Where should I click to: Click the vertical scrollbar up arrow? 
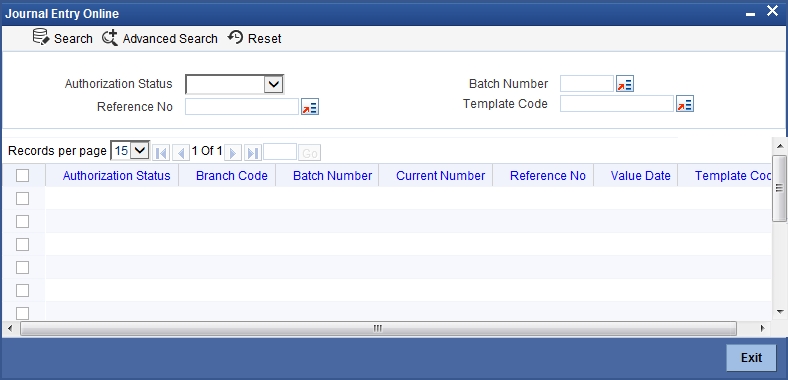pos(780,146)
